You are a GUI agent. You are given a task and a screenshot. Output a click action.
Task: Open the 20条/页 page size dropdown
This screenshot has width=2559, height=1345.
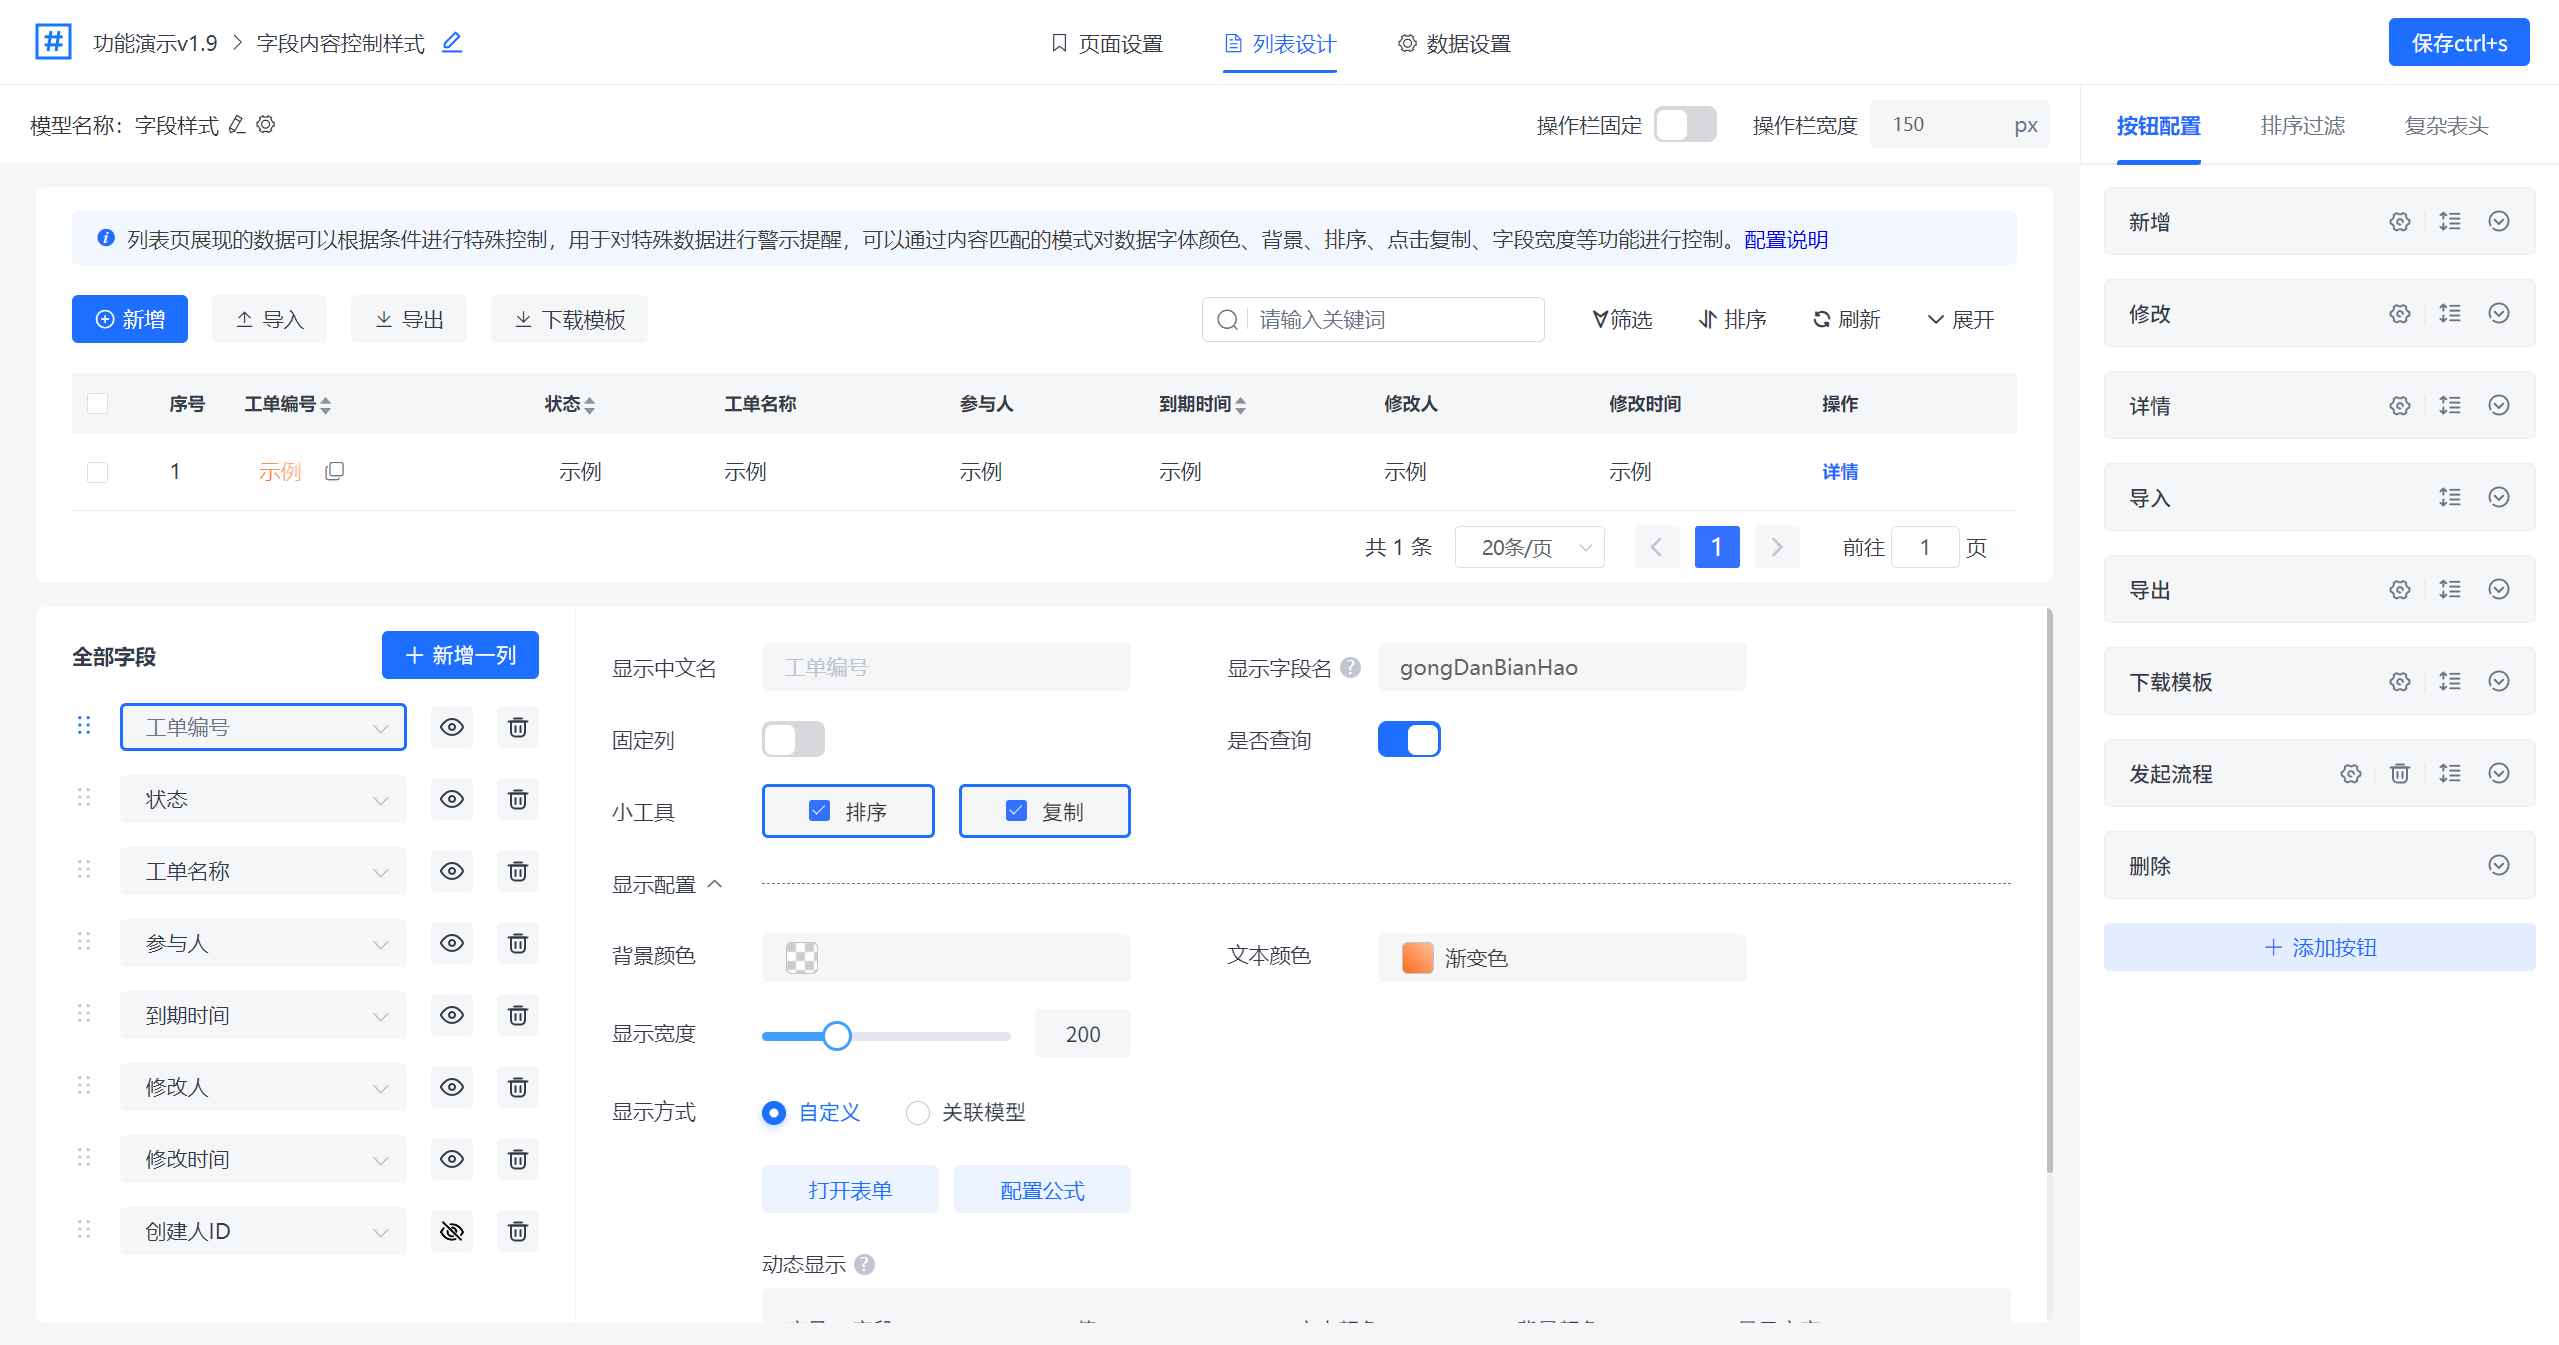coord(1529,547)
